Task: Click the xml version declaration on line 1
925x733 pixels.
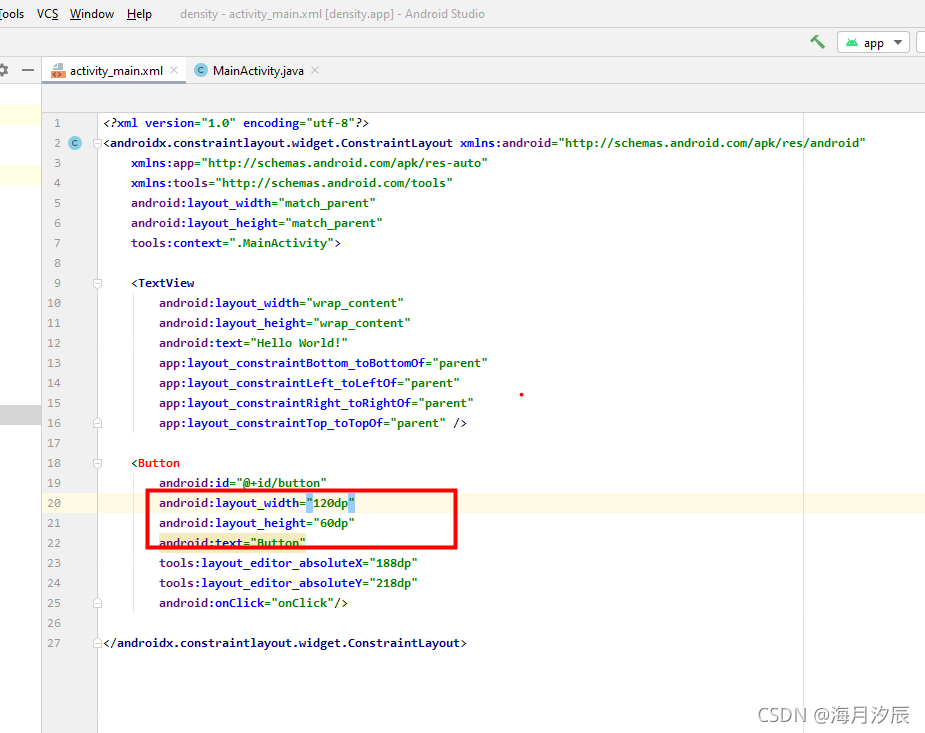Action: click(x=236, y=123)
